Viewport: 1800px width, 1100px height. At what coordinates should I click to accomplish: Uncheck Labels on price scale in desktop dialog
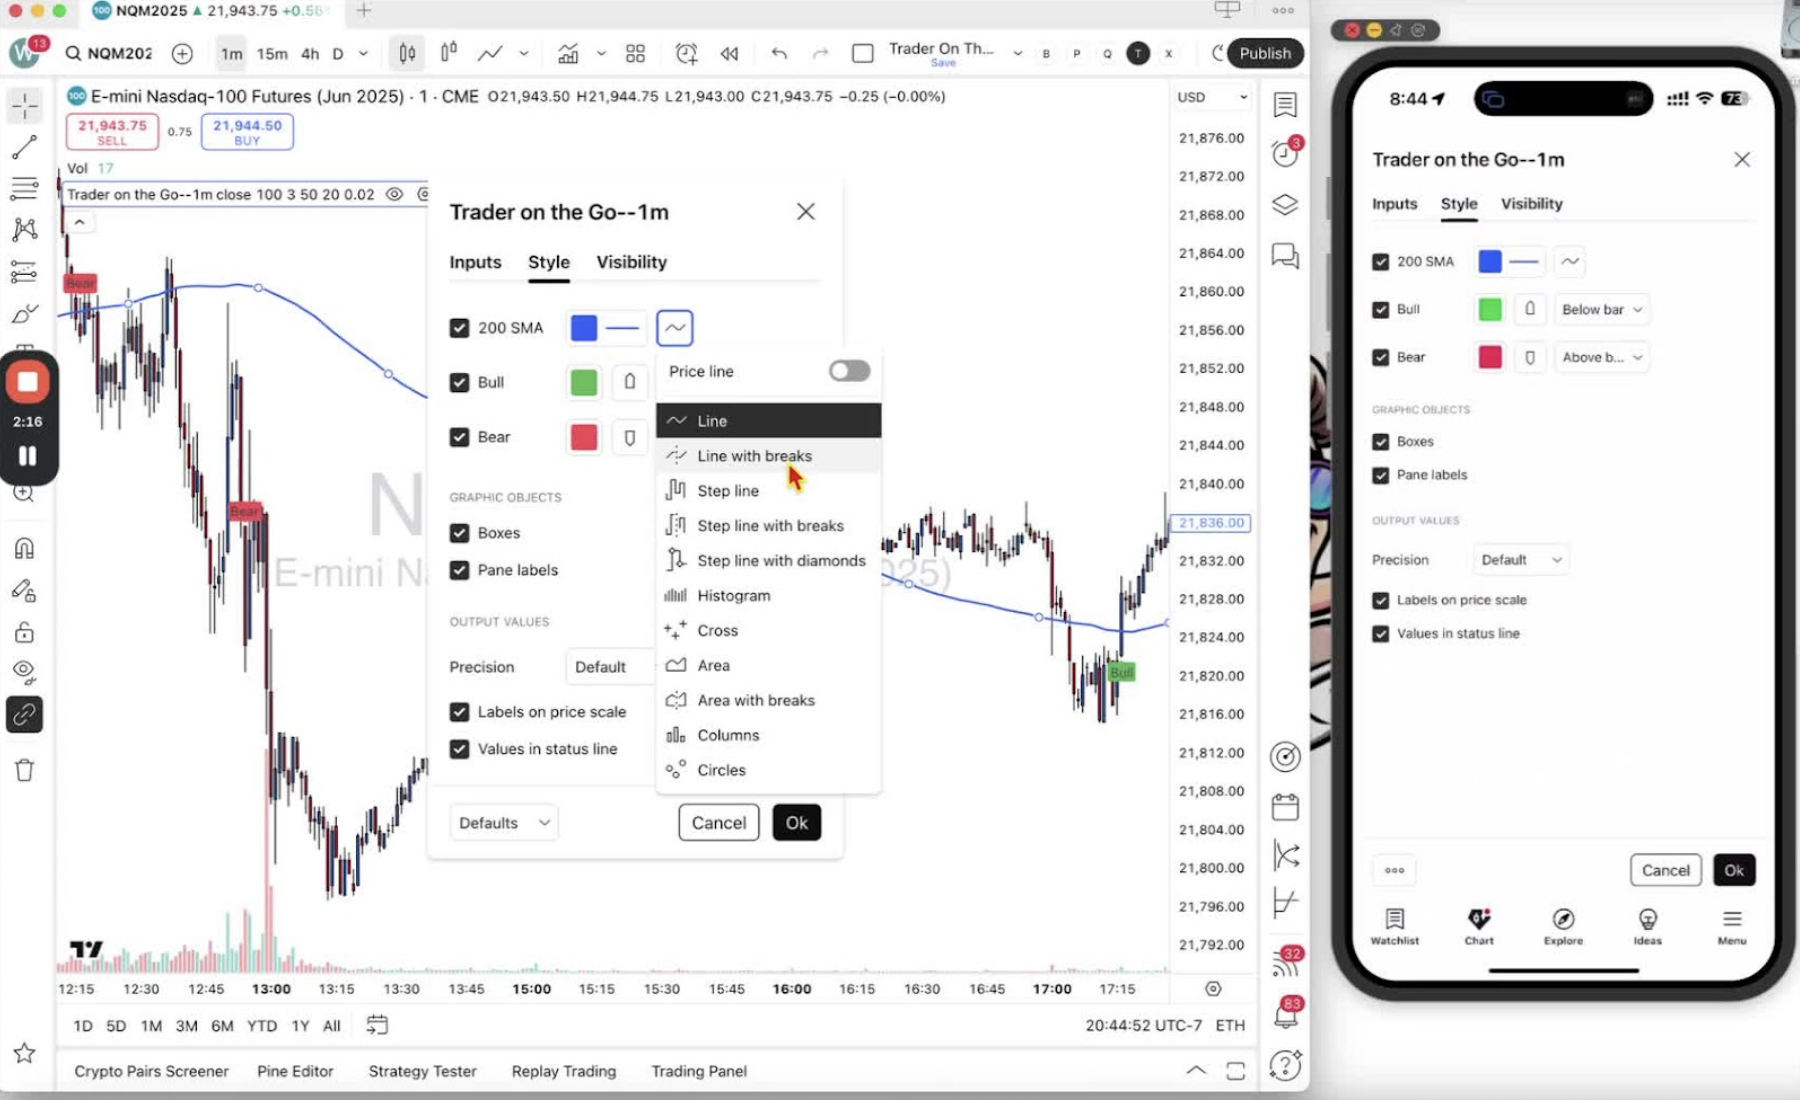click(459, 712)
